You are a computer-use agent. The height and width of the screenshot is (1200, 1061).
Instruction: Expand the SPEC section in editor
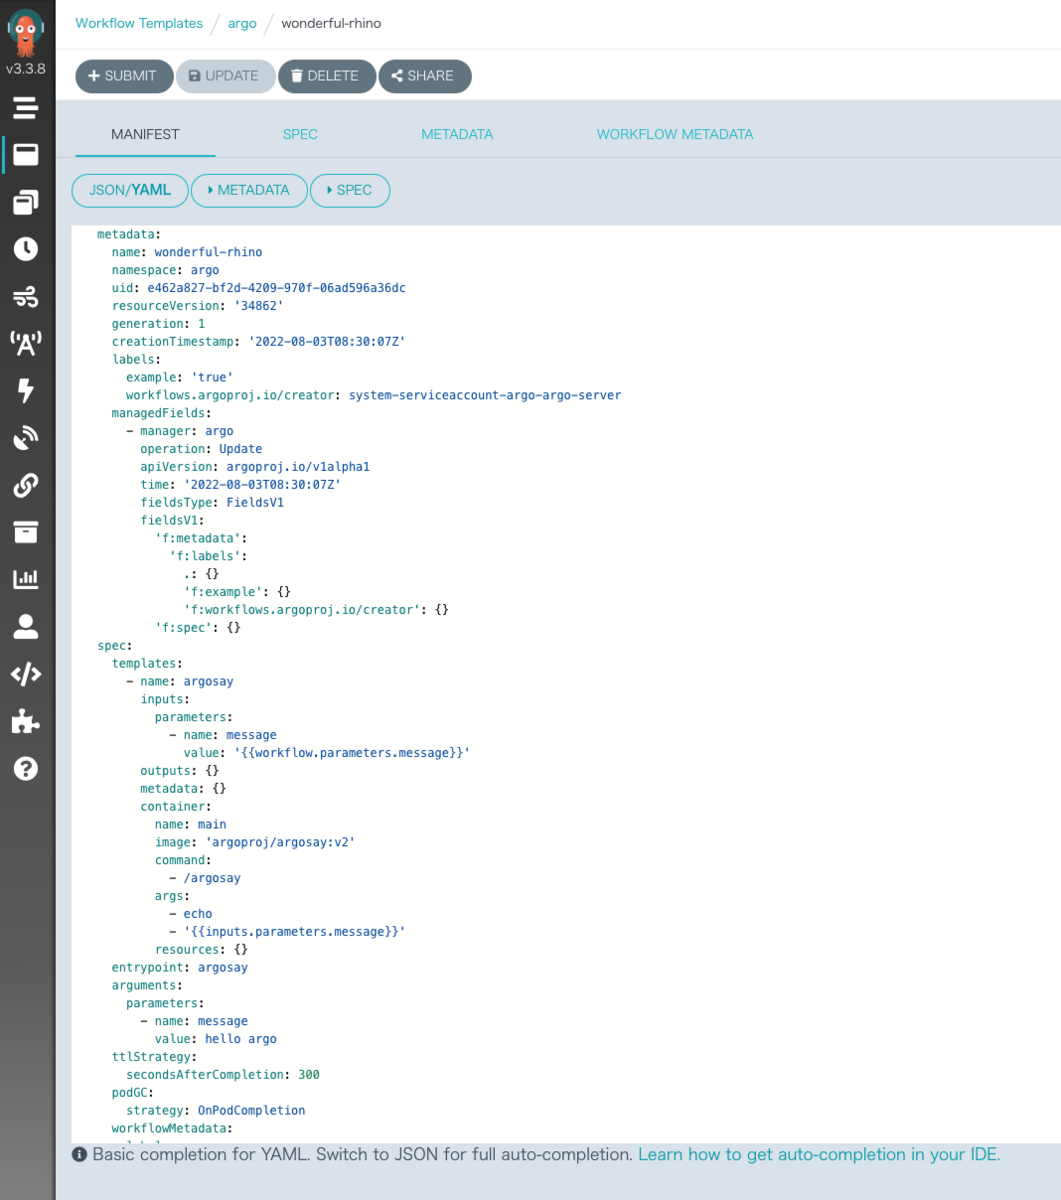tap(350, 190)
